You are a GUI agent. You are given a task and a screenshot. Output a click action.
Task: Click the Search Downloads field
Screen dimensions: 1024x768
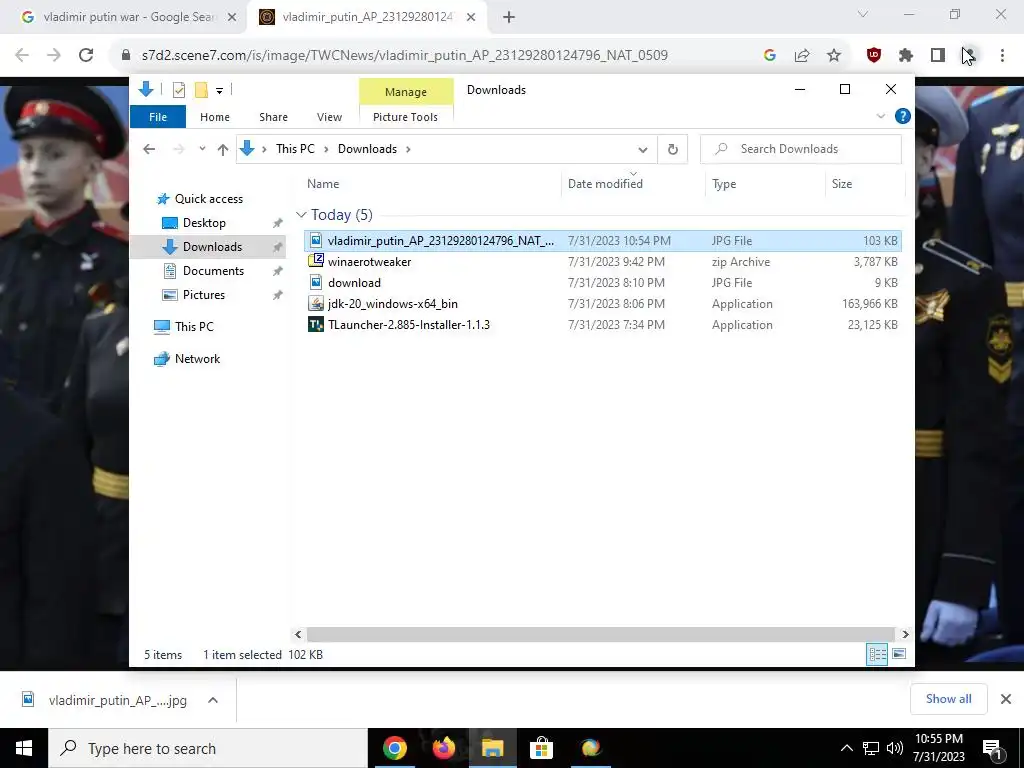click(x=801, y=149)
